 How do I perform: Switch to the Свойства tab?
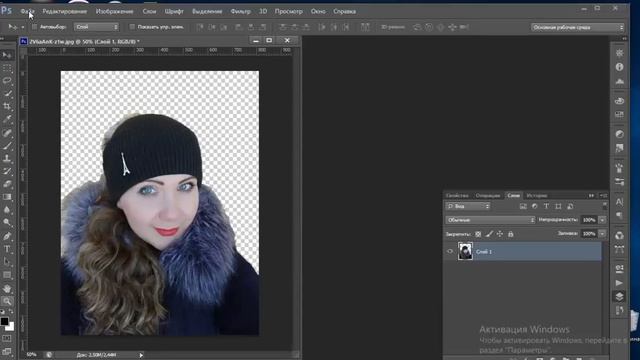pyautogui.click(x=457, y=196)
